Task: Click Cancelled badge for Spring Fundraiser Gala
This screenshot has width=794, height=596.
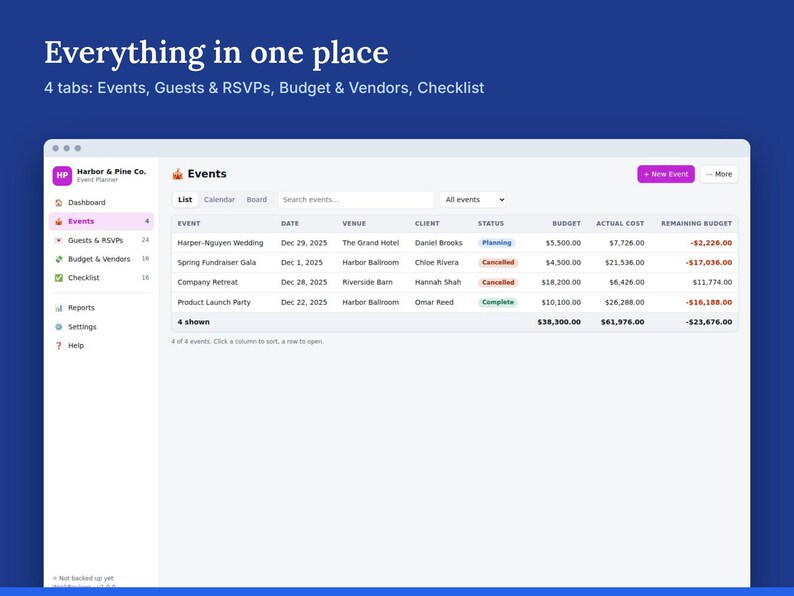Action: click(498, 263)
